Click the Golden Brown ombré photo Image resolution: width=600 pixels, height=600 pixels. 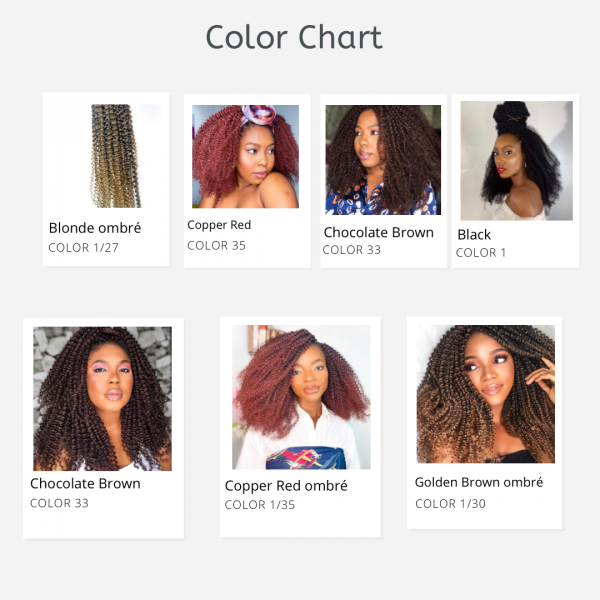coord(485,394)
